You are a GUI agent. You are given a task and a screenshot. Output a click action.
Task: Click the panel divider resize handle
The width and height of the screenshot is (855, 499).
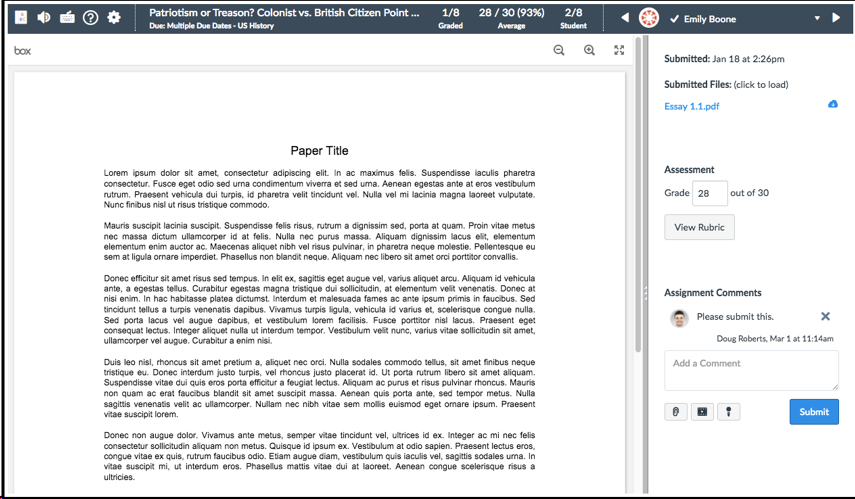coord(646,293)
